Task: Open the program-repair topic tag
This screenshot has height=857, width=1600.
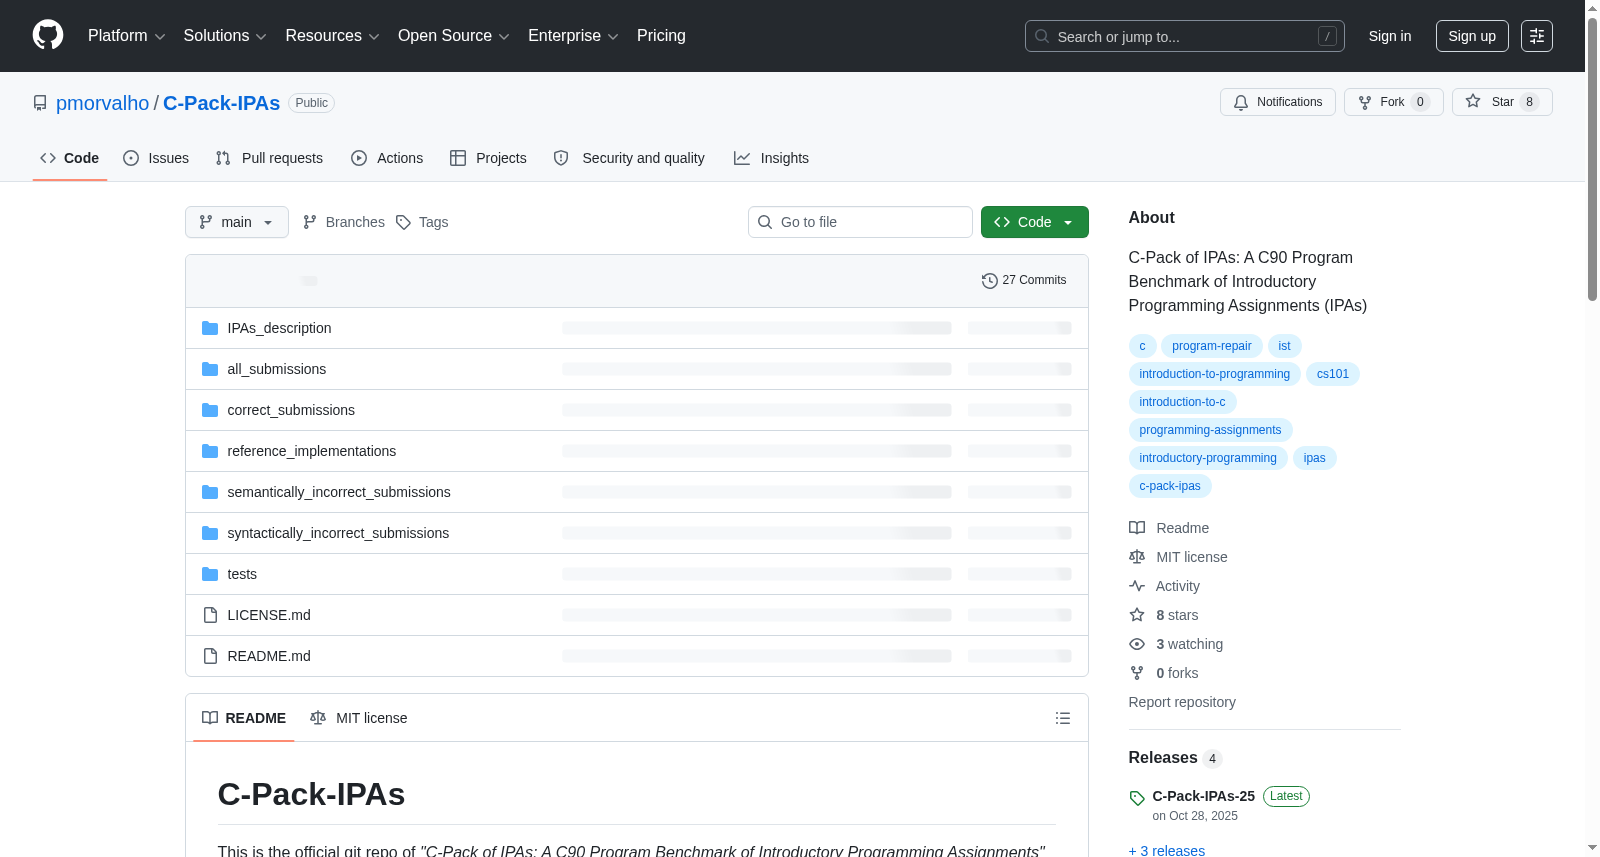Action: click(x=1212, y=346)
